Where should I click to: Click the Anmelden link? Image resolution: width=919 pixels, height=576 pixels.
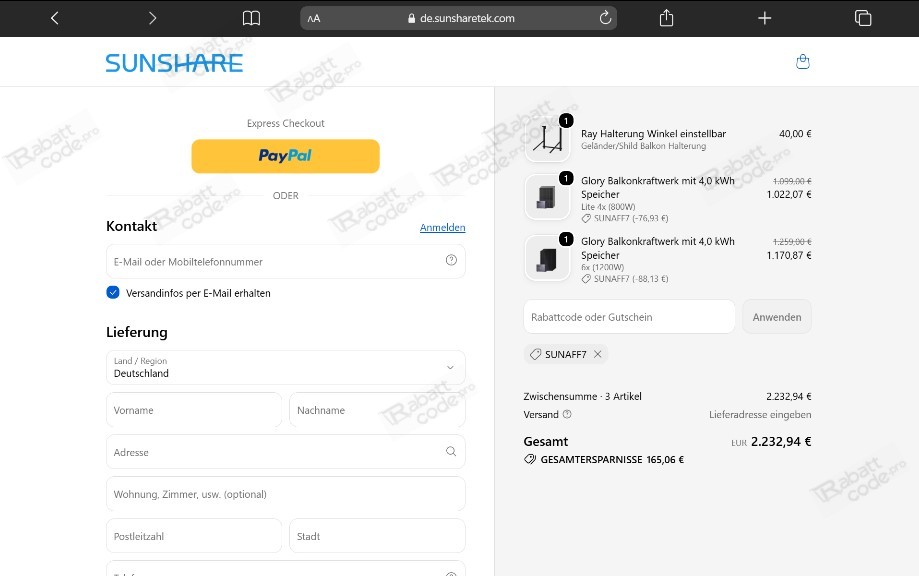(443, 227)
